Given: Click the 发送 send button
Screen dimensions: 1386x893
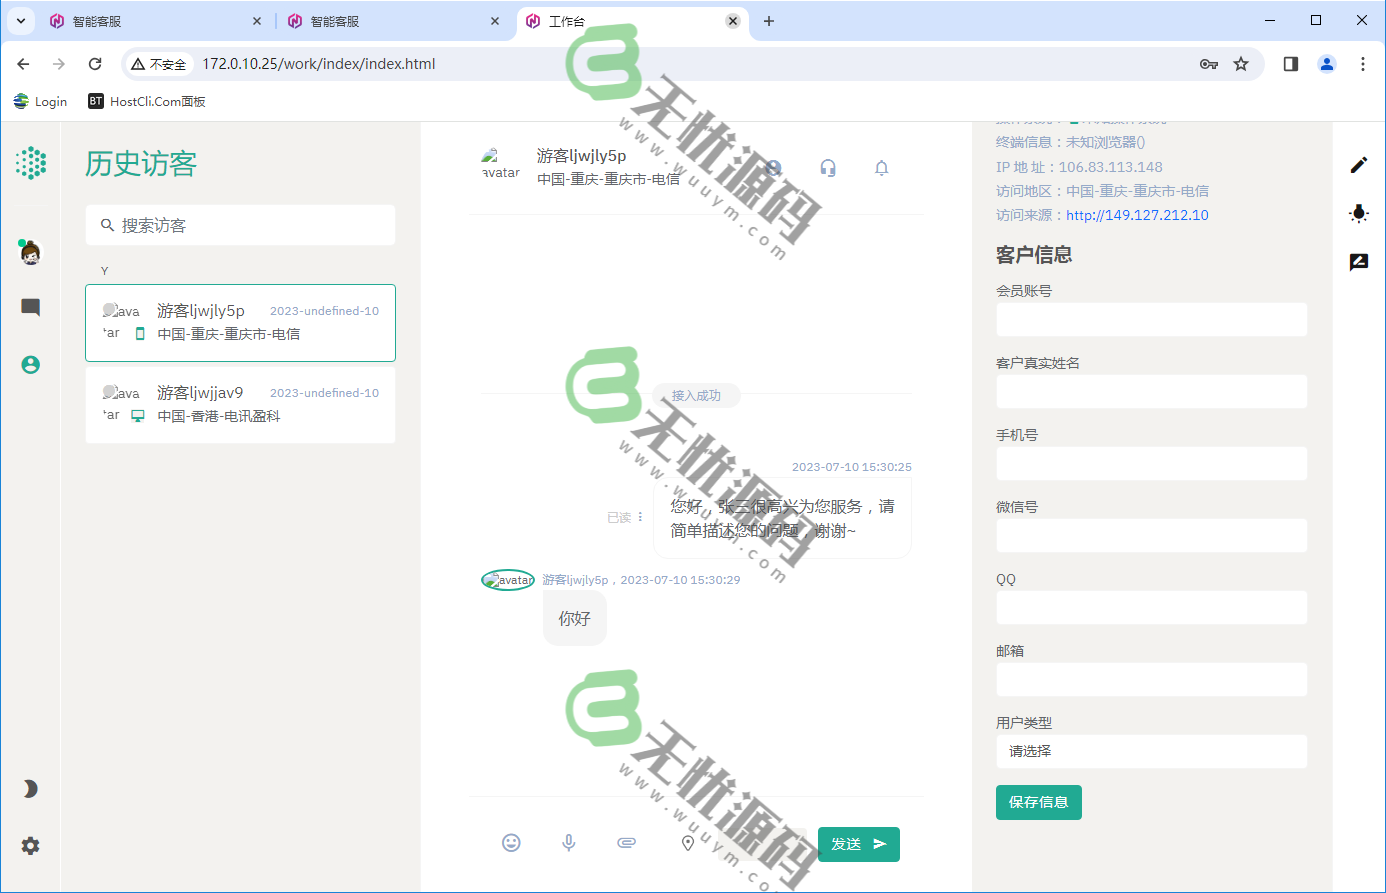Looking at the screenshot, I should point(857,844).
